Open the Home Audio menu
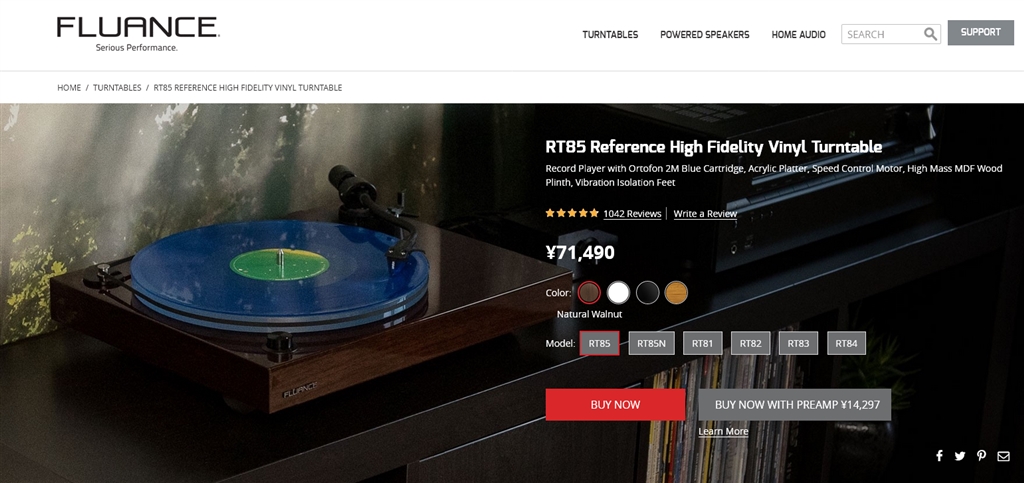The image size is (1024, 483). point(798,35)
